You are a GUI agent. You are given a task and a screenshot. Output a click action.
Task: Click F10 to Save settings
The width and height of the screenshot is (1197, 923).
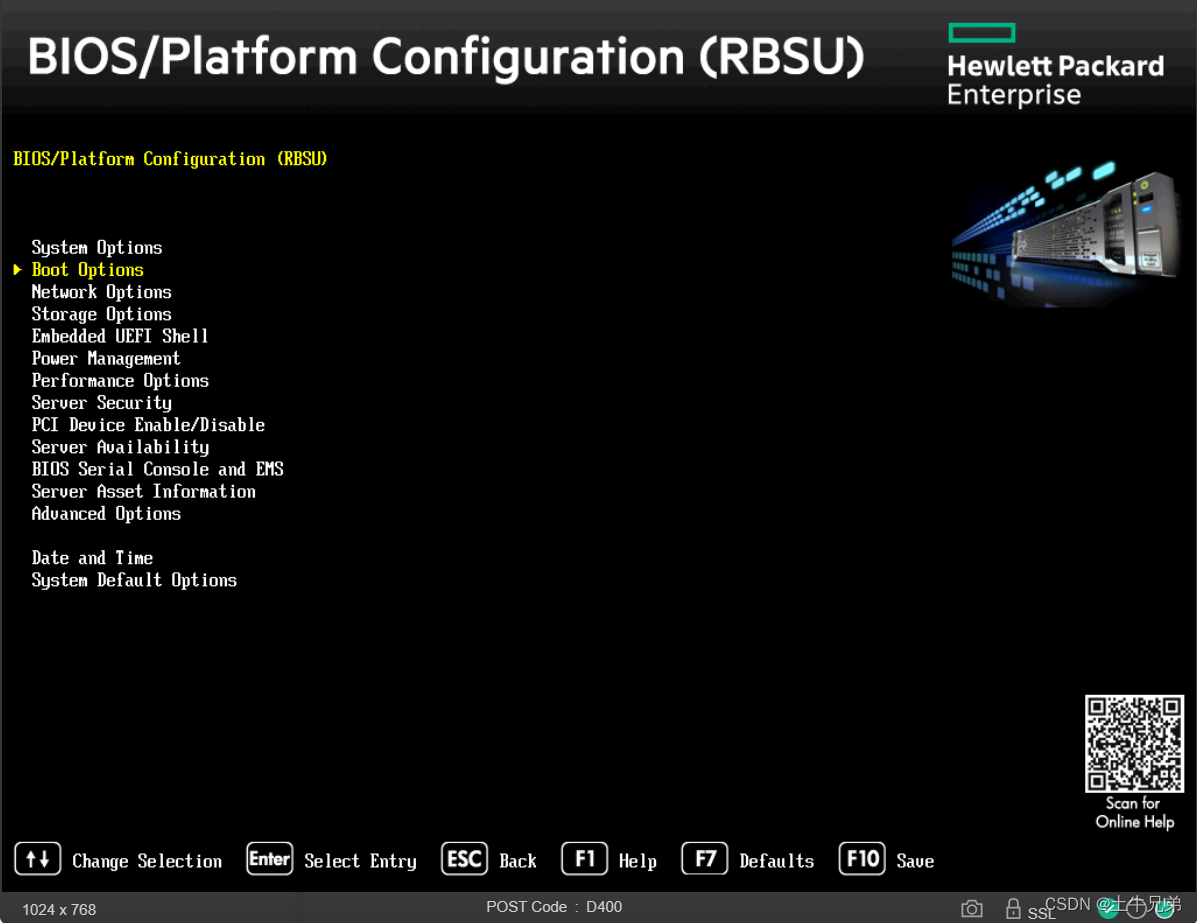click(x=861, y=858)
